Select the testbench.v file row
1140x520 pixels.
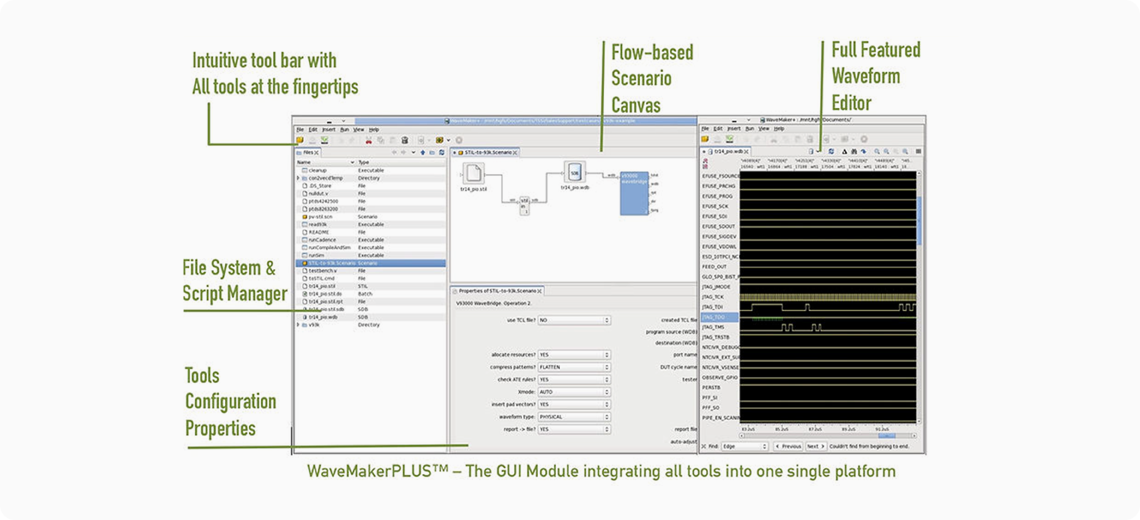tap(369, 271)
